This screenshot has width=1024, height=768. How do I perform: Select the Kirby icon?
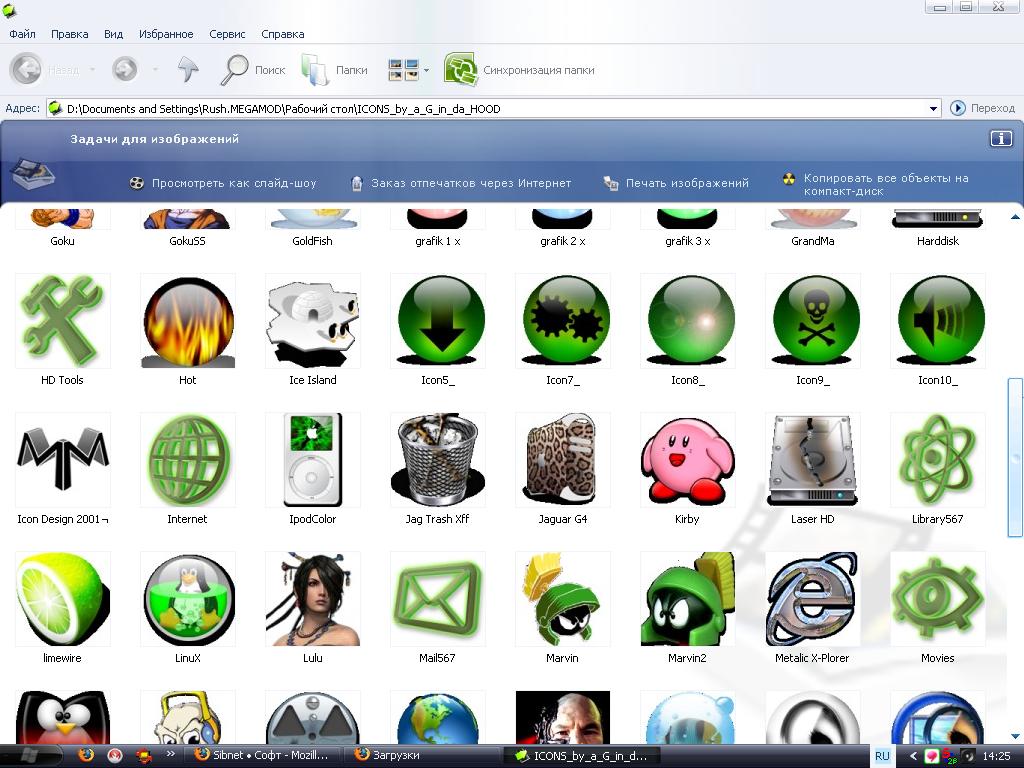[x=688, y=460]
